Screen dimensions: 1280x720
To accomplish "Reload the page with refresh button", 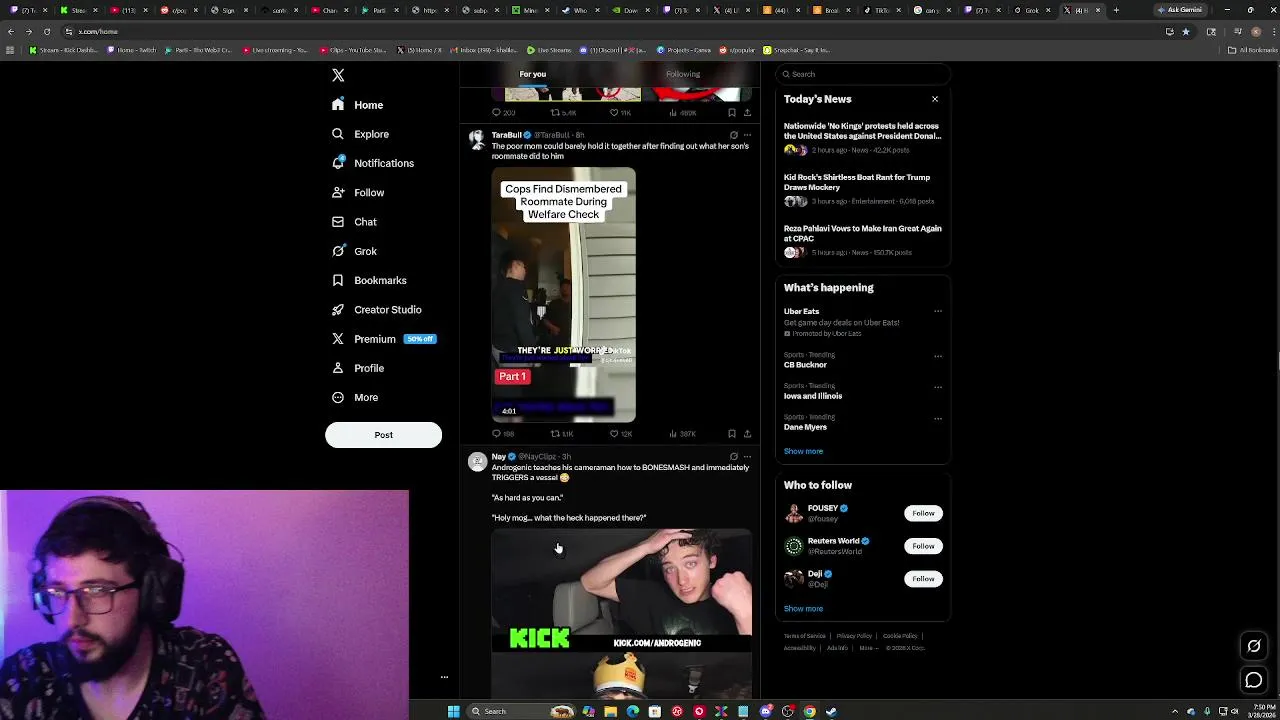I will point(46,31).
